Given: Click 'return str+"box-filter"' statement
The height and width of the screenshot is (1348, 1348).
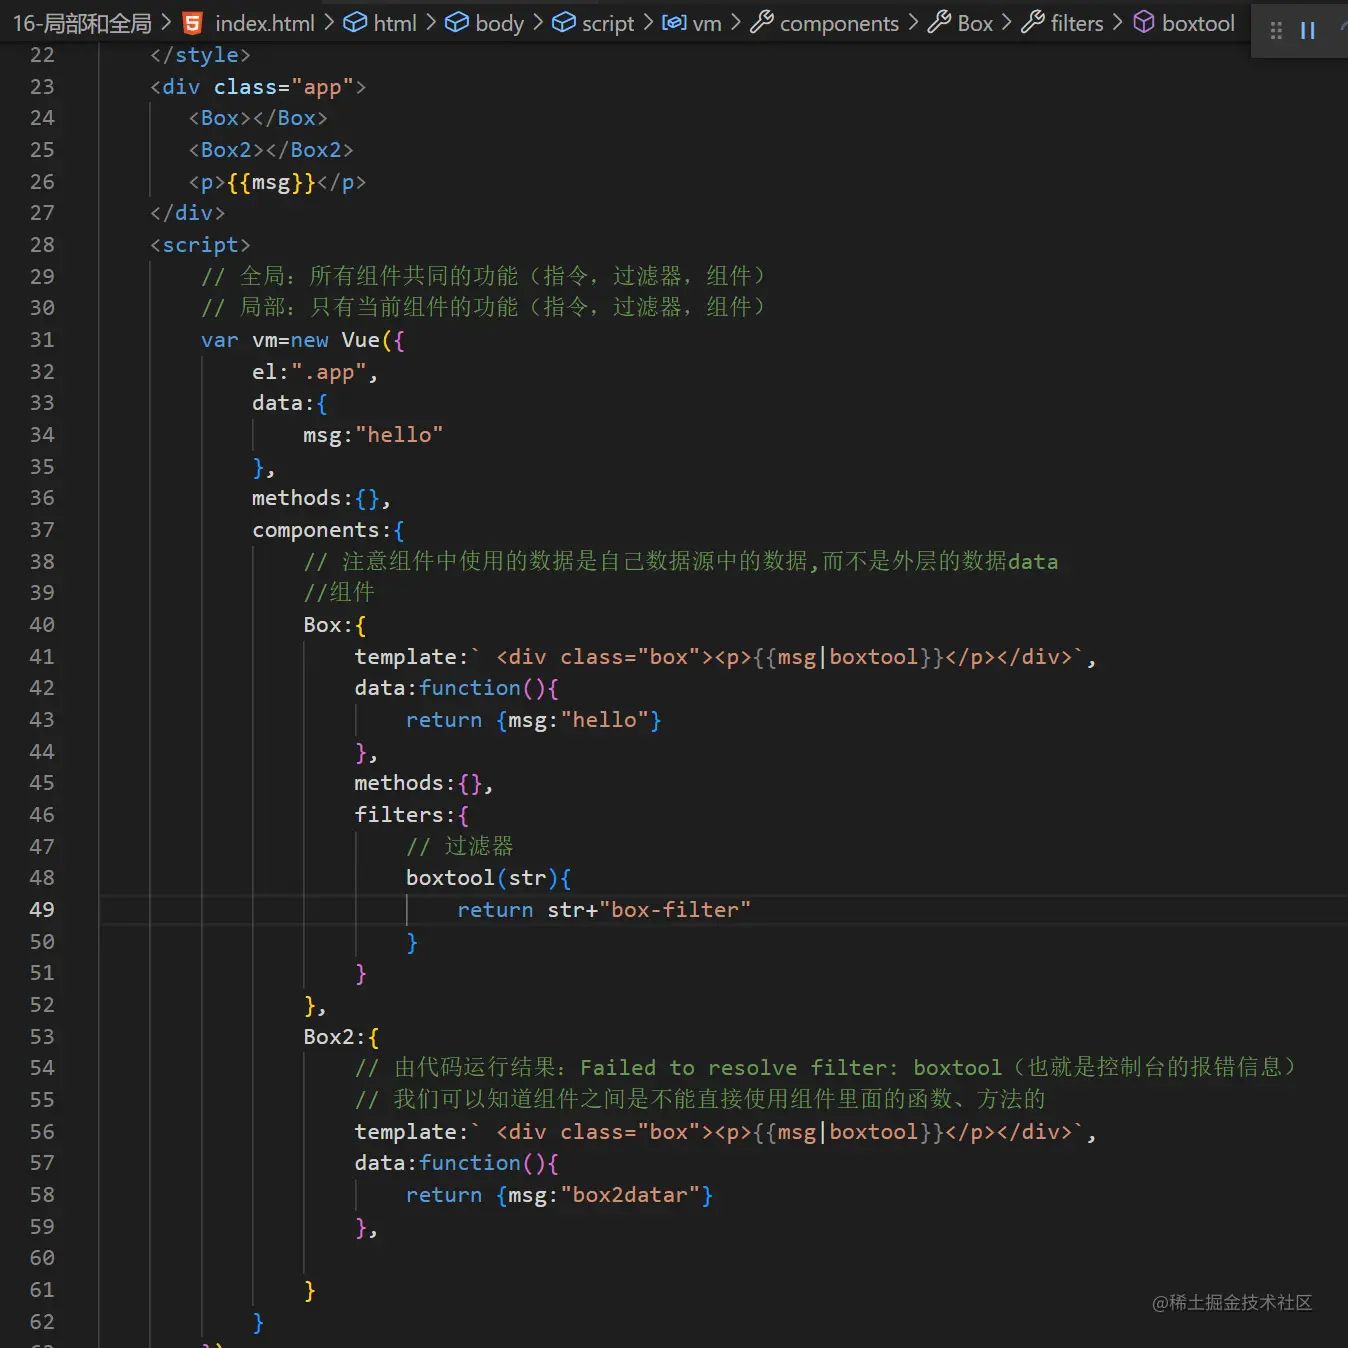Looking at the screenshot, I should coord(604,910).
